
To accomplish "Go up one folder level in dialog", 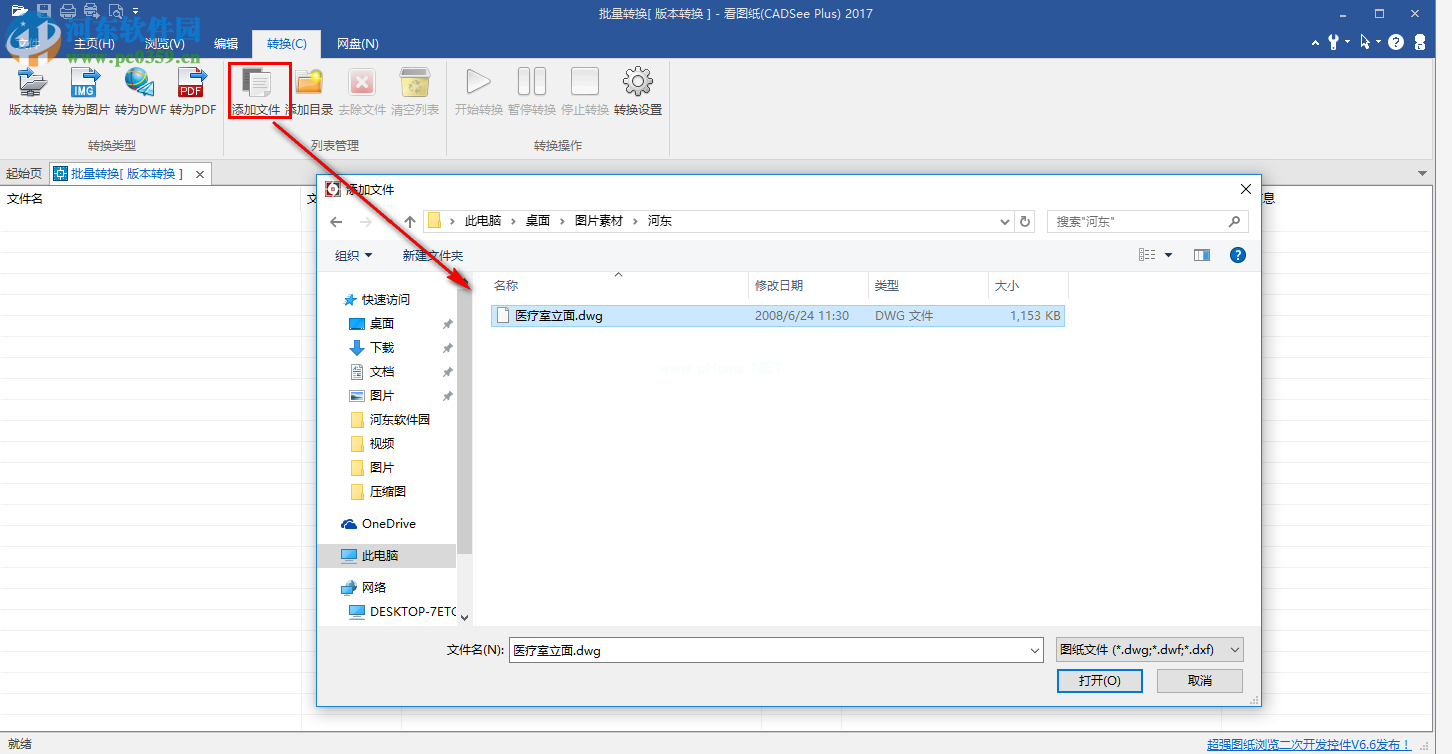I will (x=410, y=221).
